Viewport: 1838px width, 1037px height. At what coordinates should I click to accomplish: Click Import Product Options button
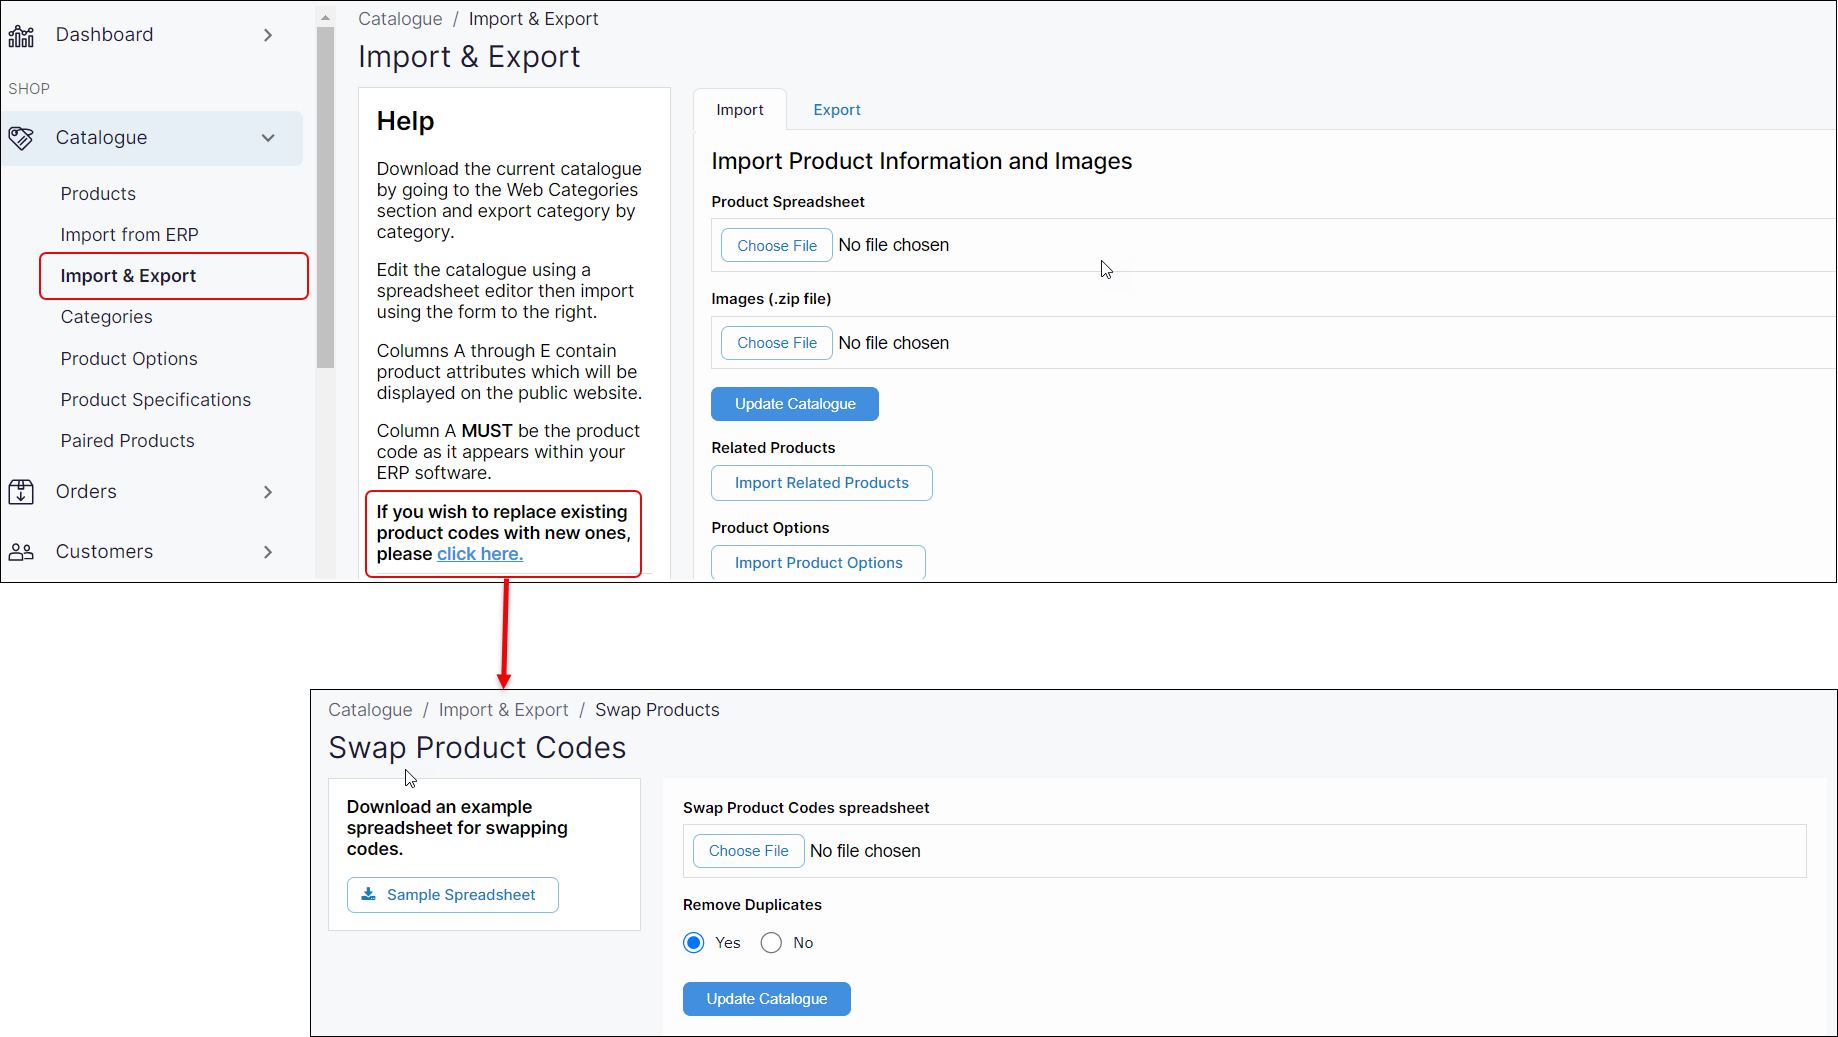818,563
